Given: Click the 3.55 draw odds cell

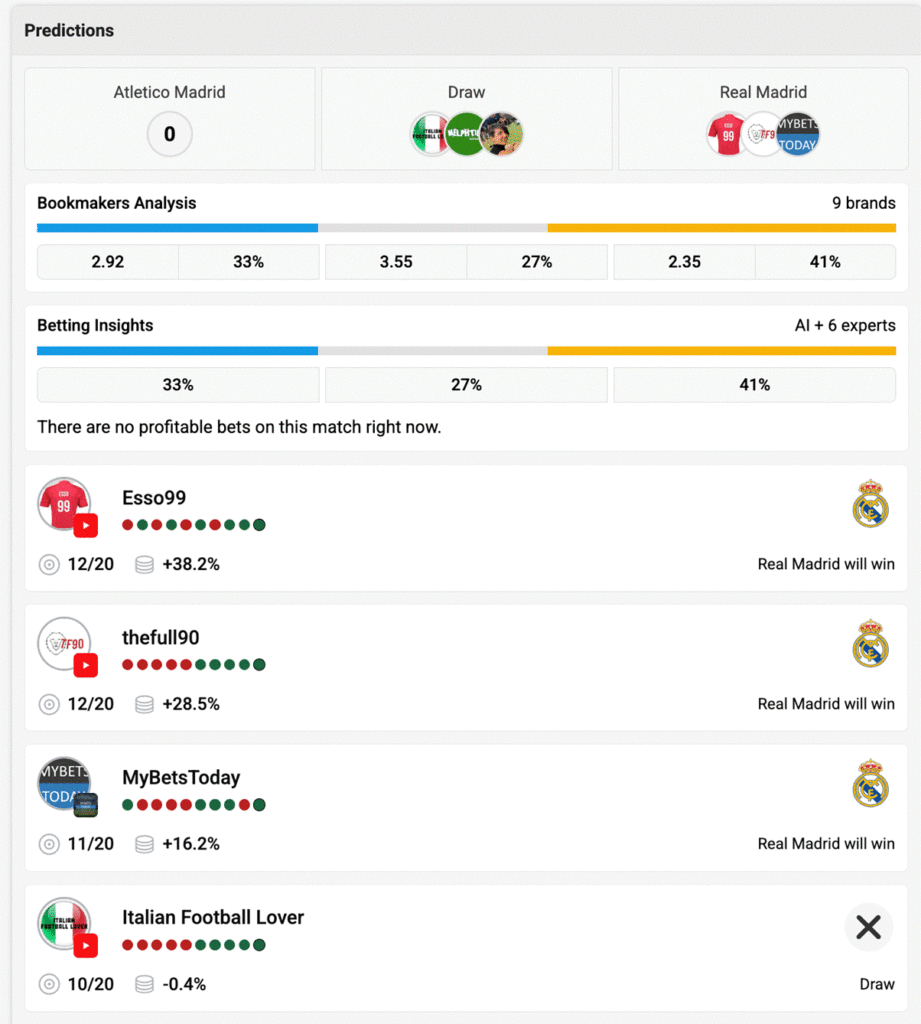Looking at the screenshot, I should tap(396, 262).
